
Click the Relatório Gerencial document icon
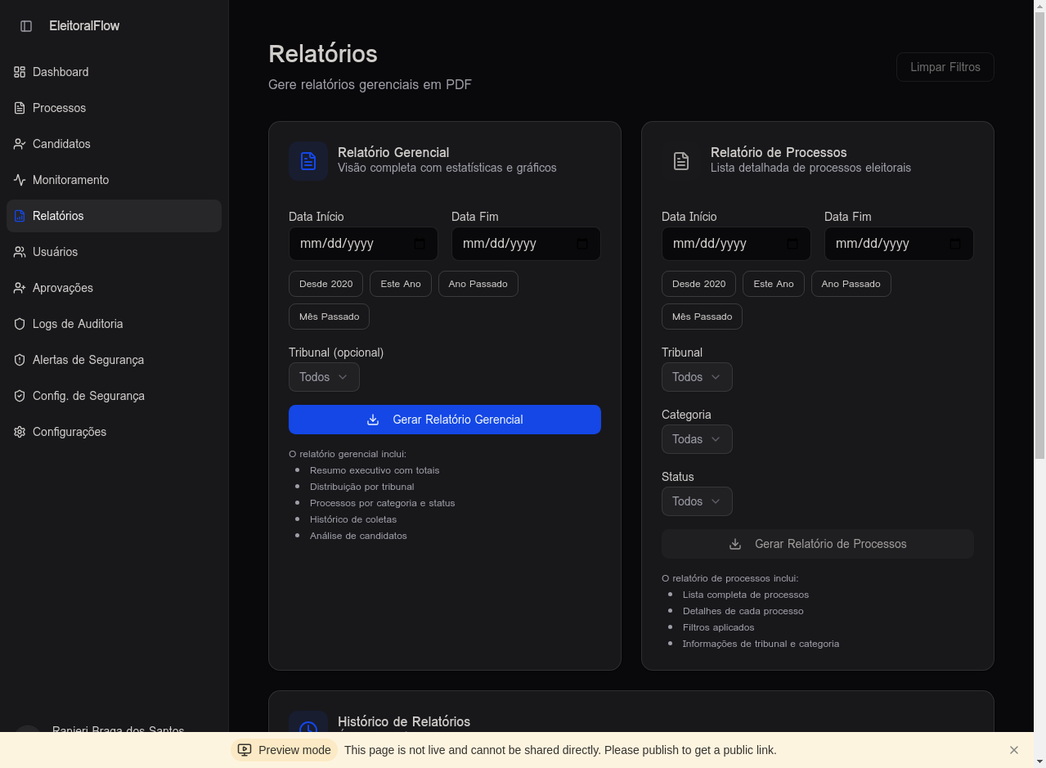(308, 161)
